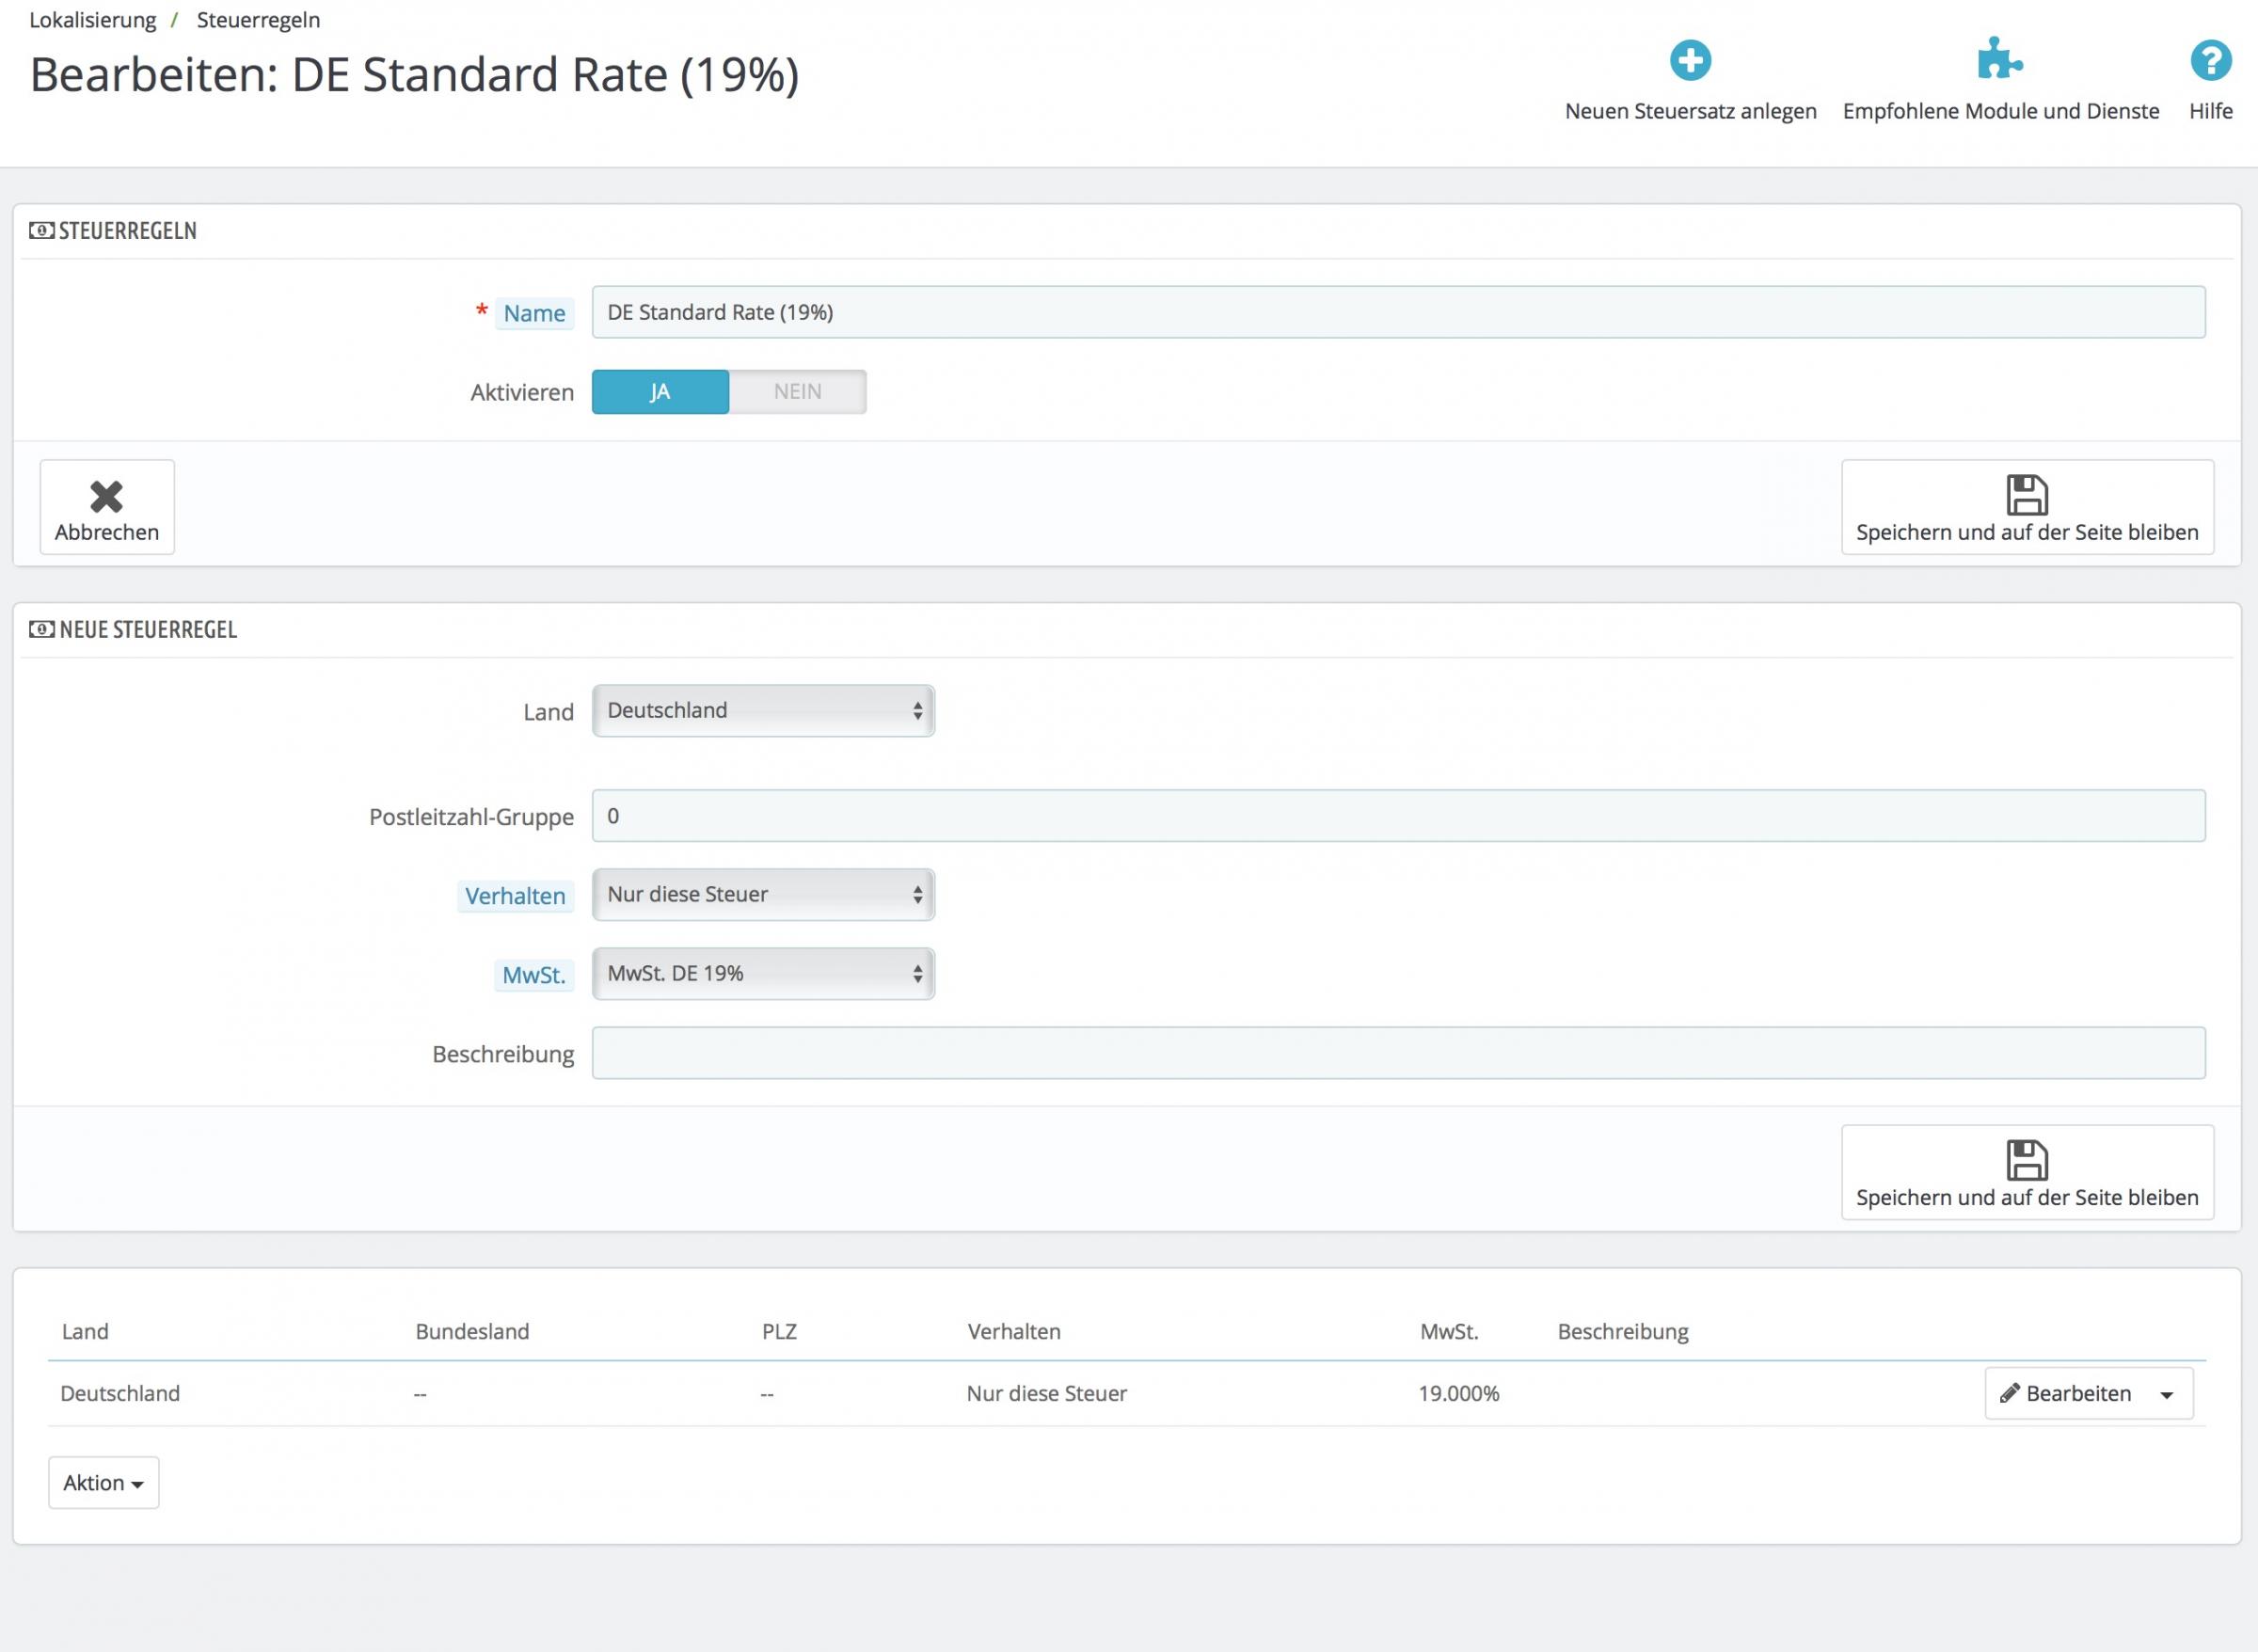The width and height of the screenshot is (2258, 1652).
Task: Click the Hilfe question mark icon
Action: coord(2210,61)
